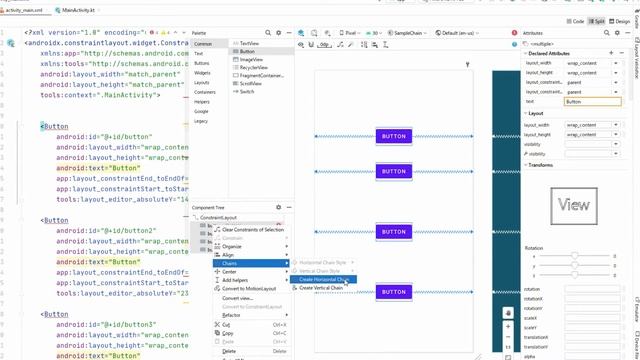Open the SampleChain theme dropdown
The height and width of the screenshot is (360, 640).
tap(407, 33)
